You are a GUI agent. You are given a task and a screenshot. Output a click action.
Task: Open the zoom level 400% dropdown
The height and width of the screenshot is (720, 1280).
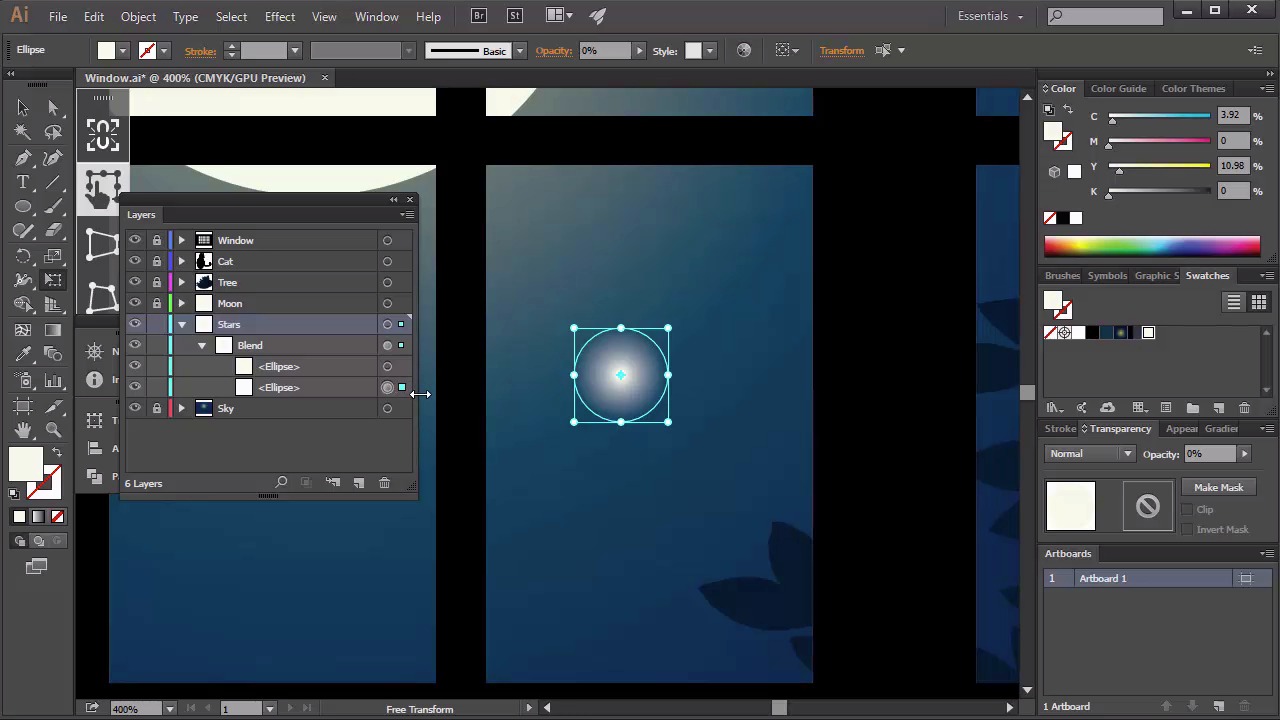tap(169, 709)
